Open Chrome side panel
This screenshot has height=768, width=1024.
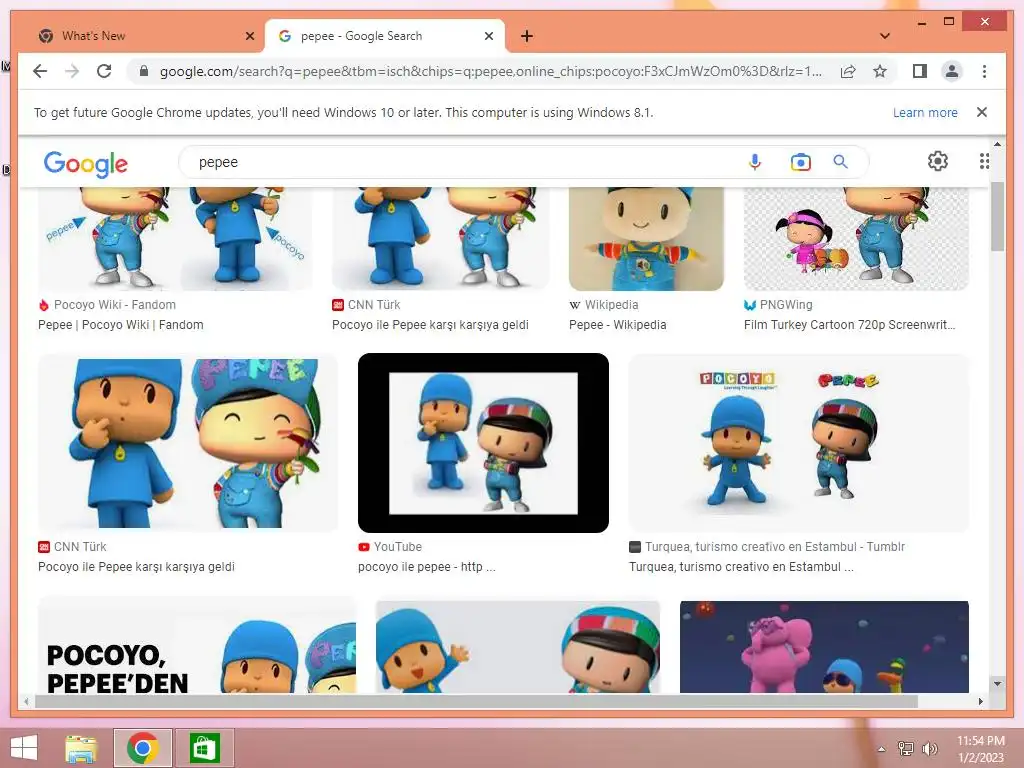pos(920,71)
